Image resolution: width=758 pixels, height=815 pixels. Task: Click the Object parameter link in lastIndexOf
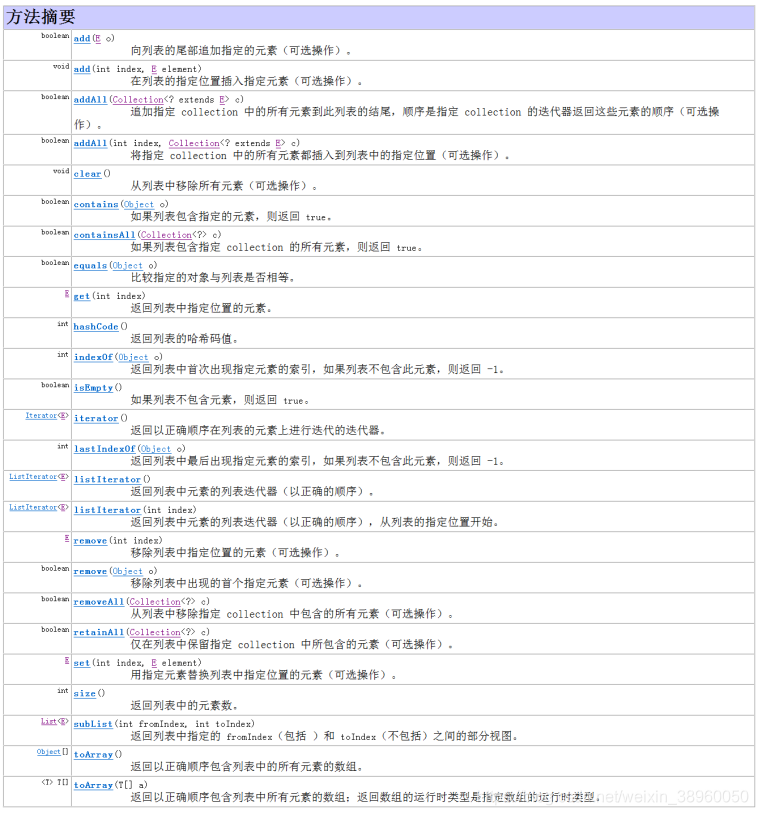(155, 450)
